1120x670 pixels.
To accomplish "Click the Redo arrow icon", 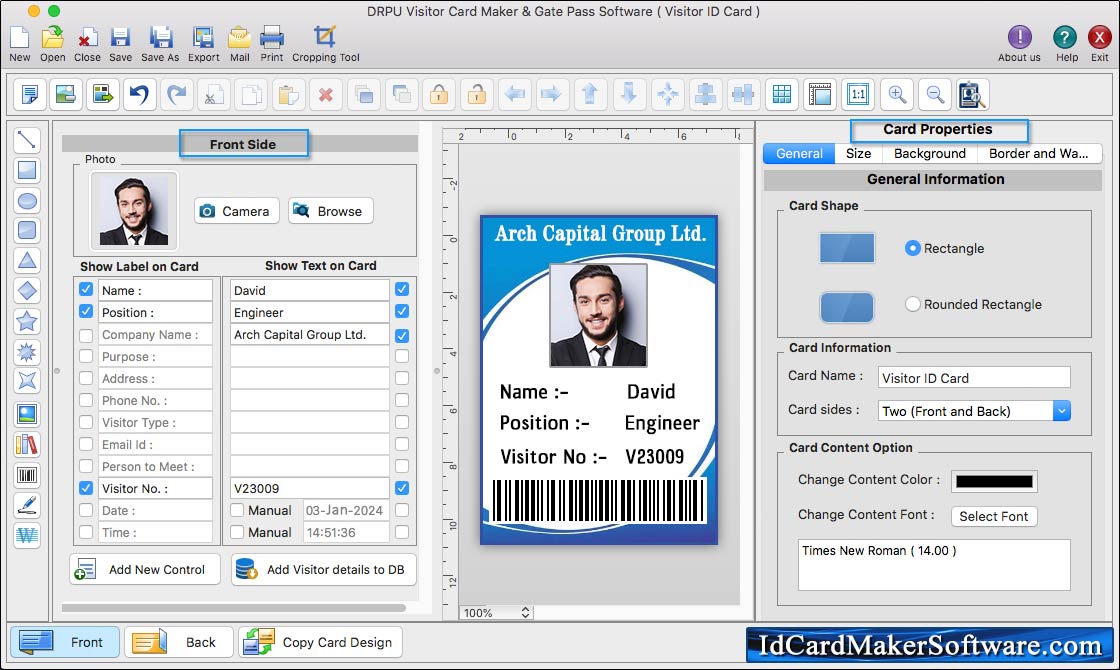I will pyautogui.click(x=176, y=94).
